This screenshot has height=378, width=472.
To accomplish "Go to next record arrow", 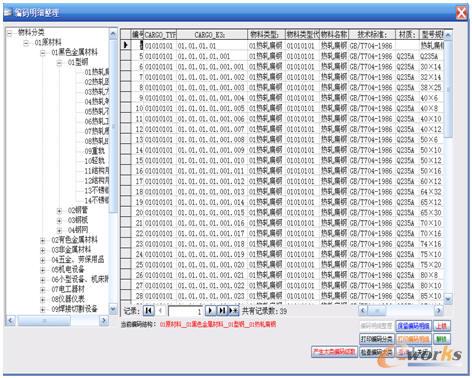I will [x=210, y=311].
